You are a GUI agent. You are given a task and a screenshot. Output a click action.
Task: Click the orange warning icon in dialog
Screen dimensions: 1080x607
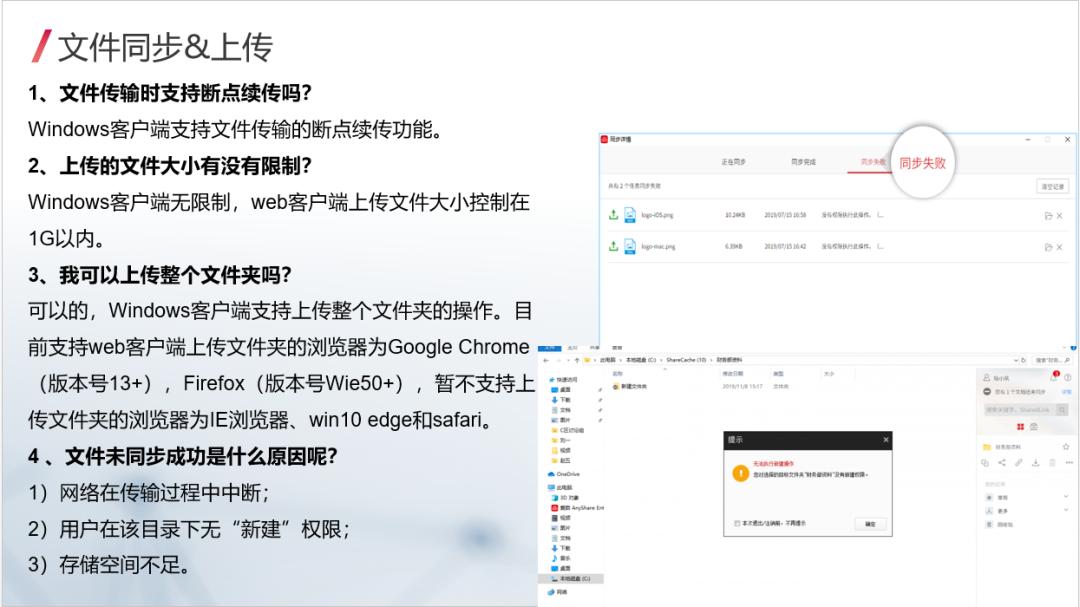tap(740, 473)
